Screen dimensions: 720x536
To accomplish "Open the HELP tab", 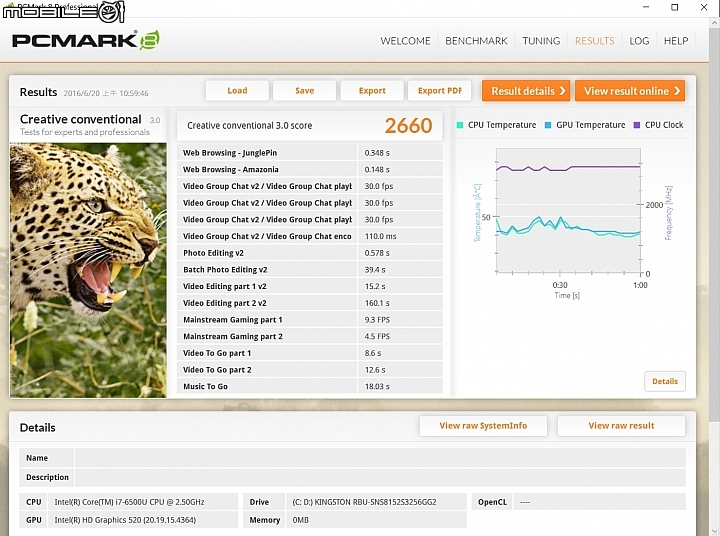I will click(676, 41).
